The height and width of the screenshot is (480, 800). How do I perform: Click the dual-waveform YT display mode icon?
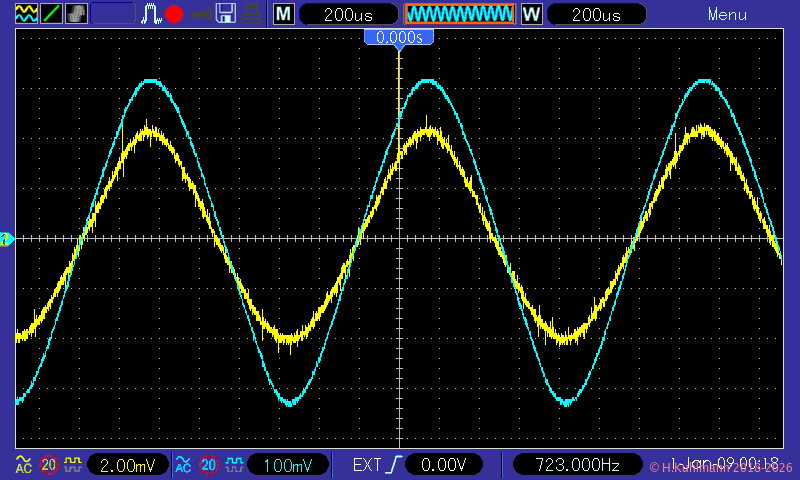tap(26, 14)
